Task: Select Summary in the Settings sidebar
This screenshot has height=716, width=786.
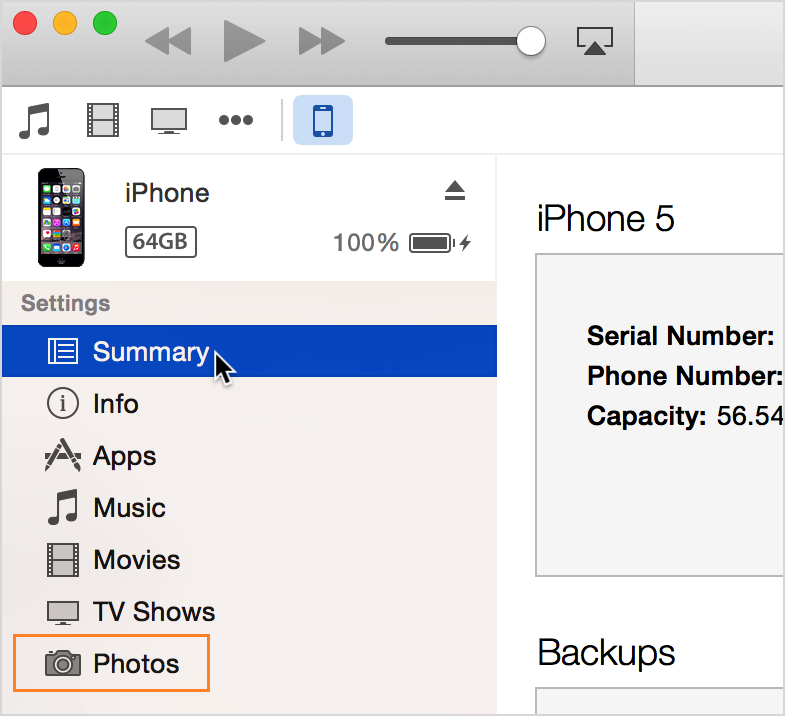Action: tap(250, 351)
